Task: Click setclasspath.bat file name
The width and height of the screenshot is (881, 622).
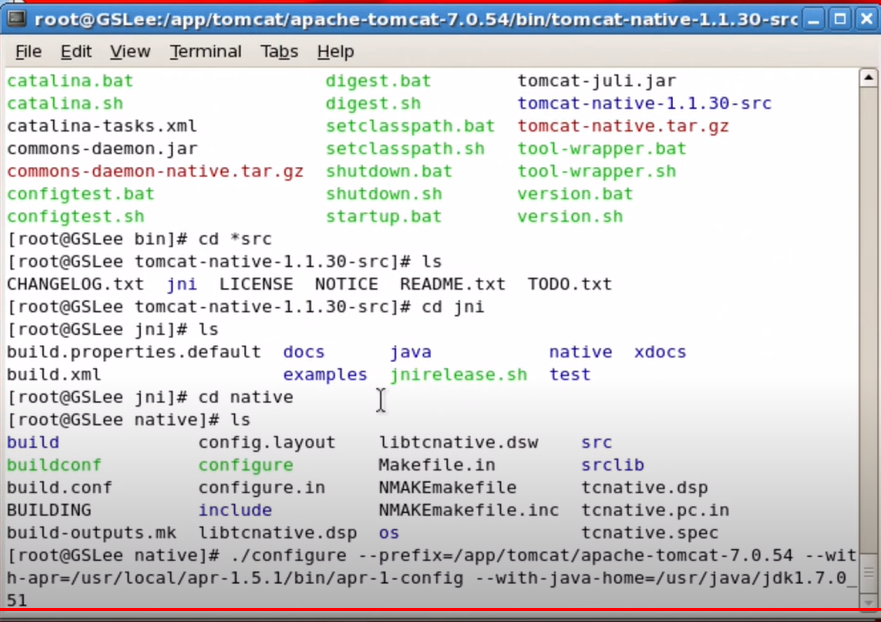Action: [x=410, y=126]
